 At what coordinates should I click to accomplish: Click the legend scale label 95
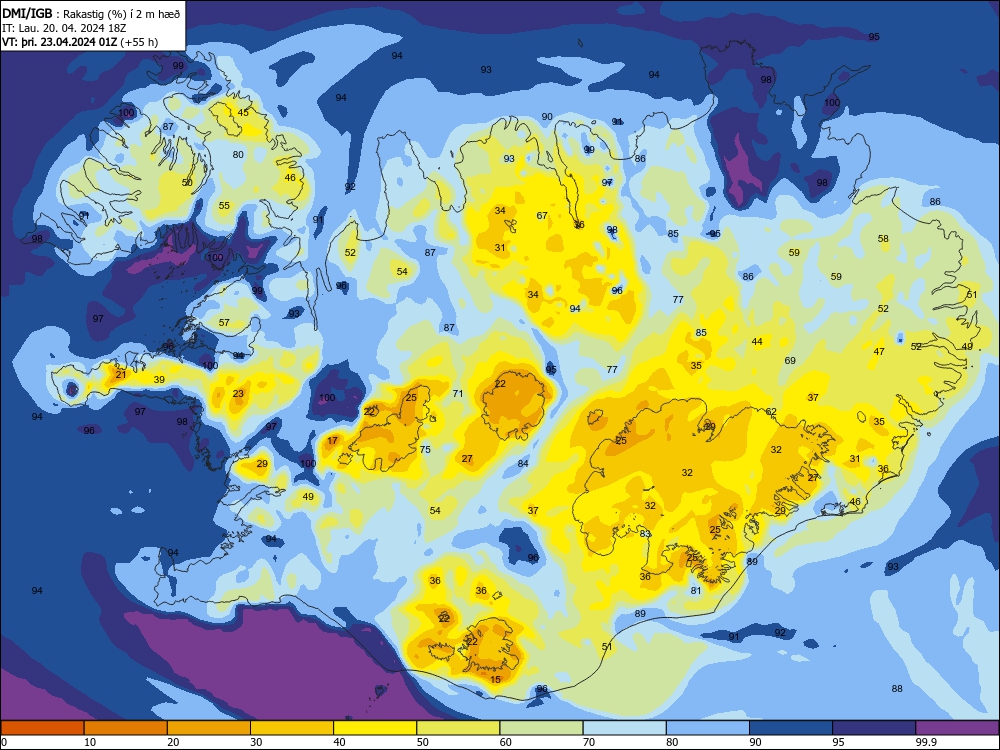click(x=838, y=742)
